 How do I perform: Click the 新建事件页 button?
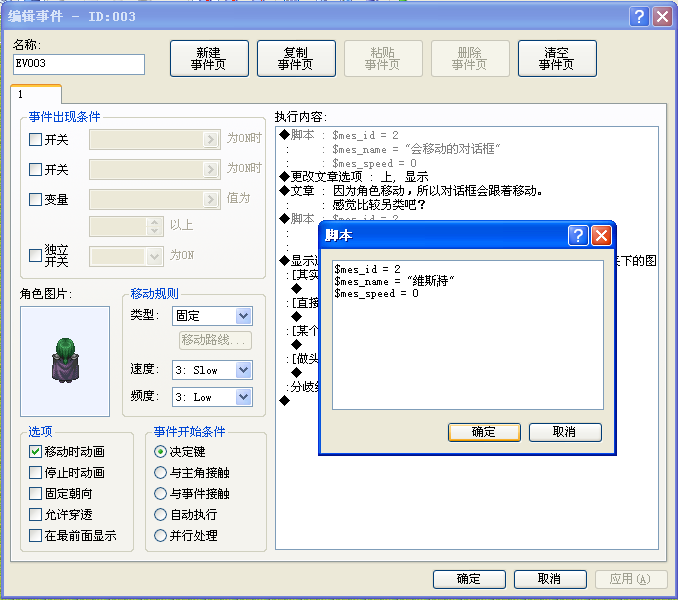click(x=209, y=59)
